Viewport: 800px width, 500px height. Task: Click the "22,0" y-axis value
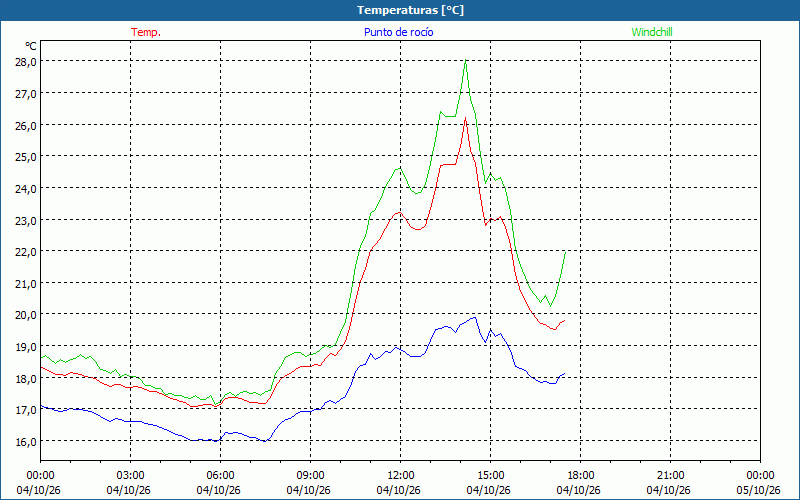pyautogui.click(x=26, y=252)
